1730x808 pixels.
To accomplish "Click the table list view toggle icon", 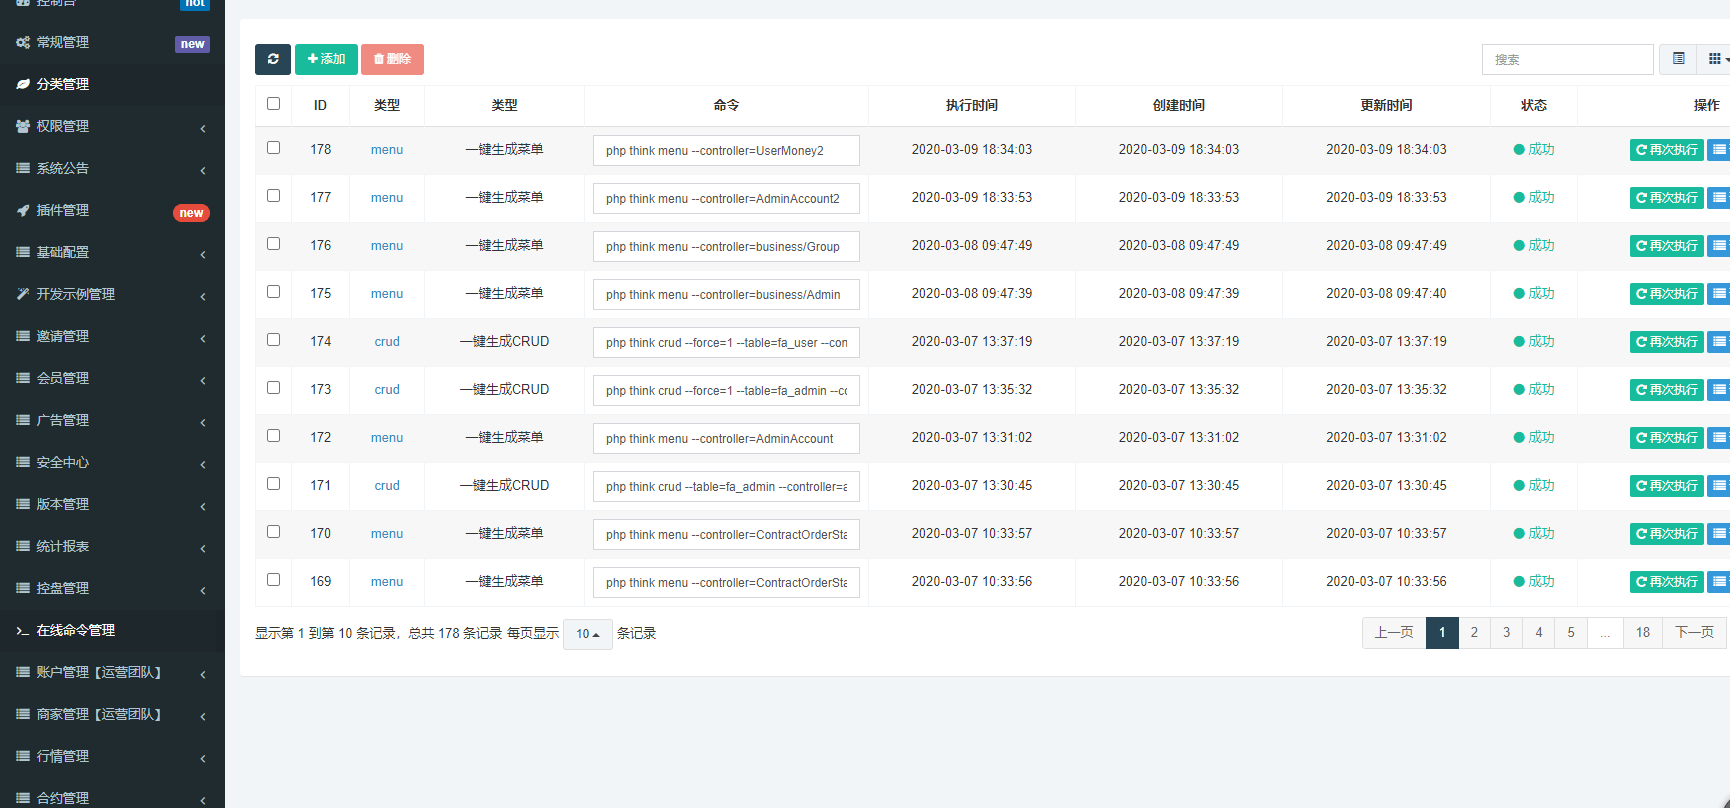I will (x=1678, y=59).
